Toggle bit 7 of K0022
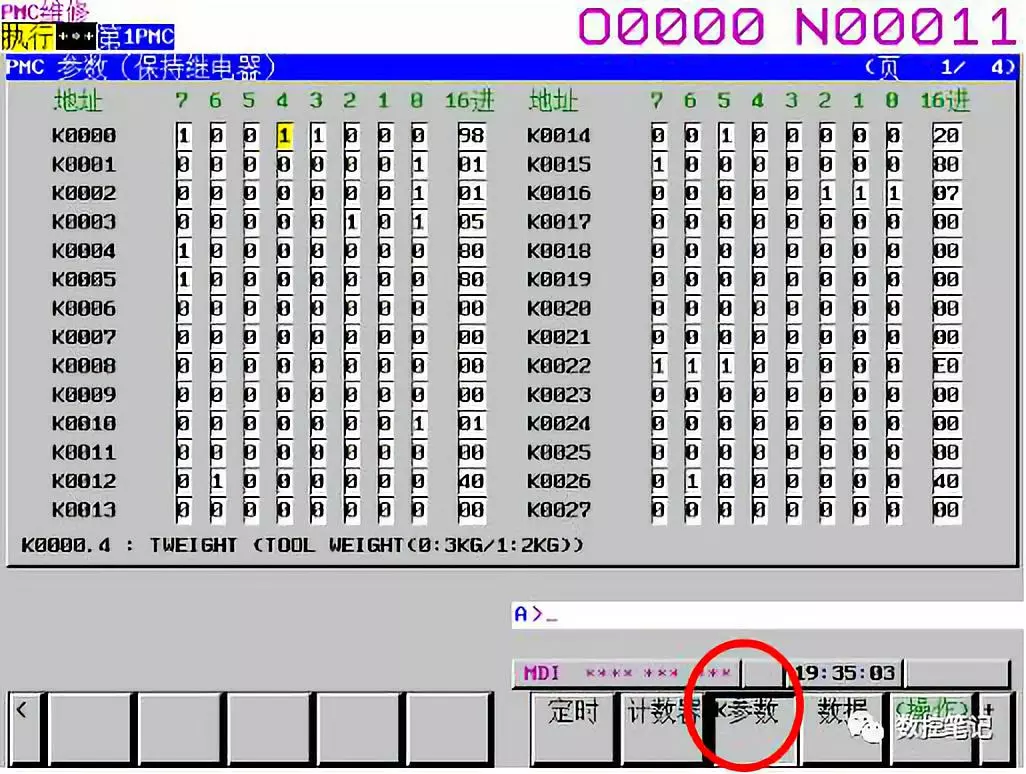Viewport: 1026px width, 774px height. (658, 366)
